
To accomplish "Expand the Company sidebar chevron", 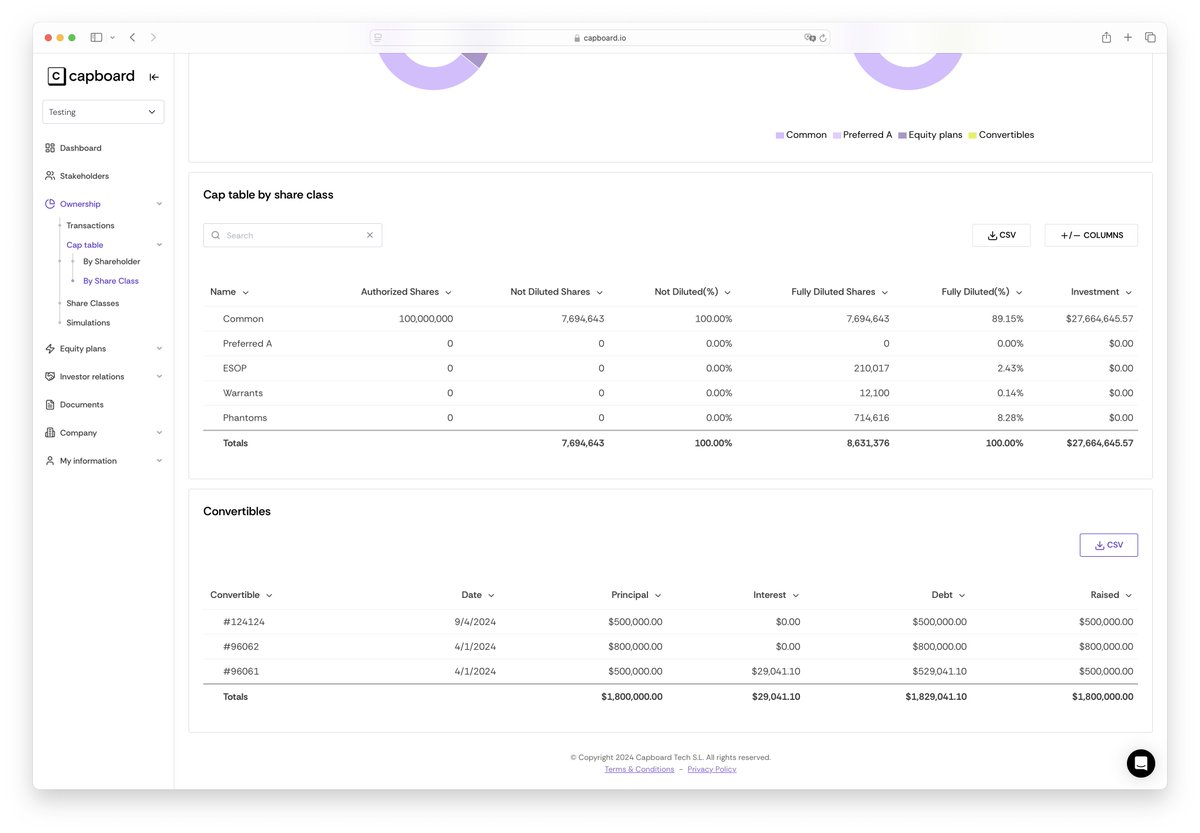I will pyautogui.click(x=158, y=432).
